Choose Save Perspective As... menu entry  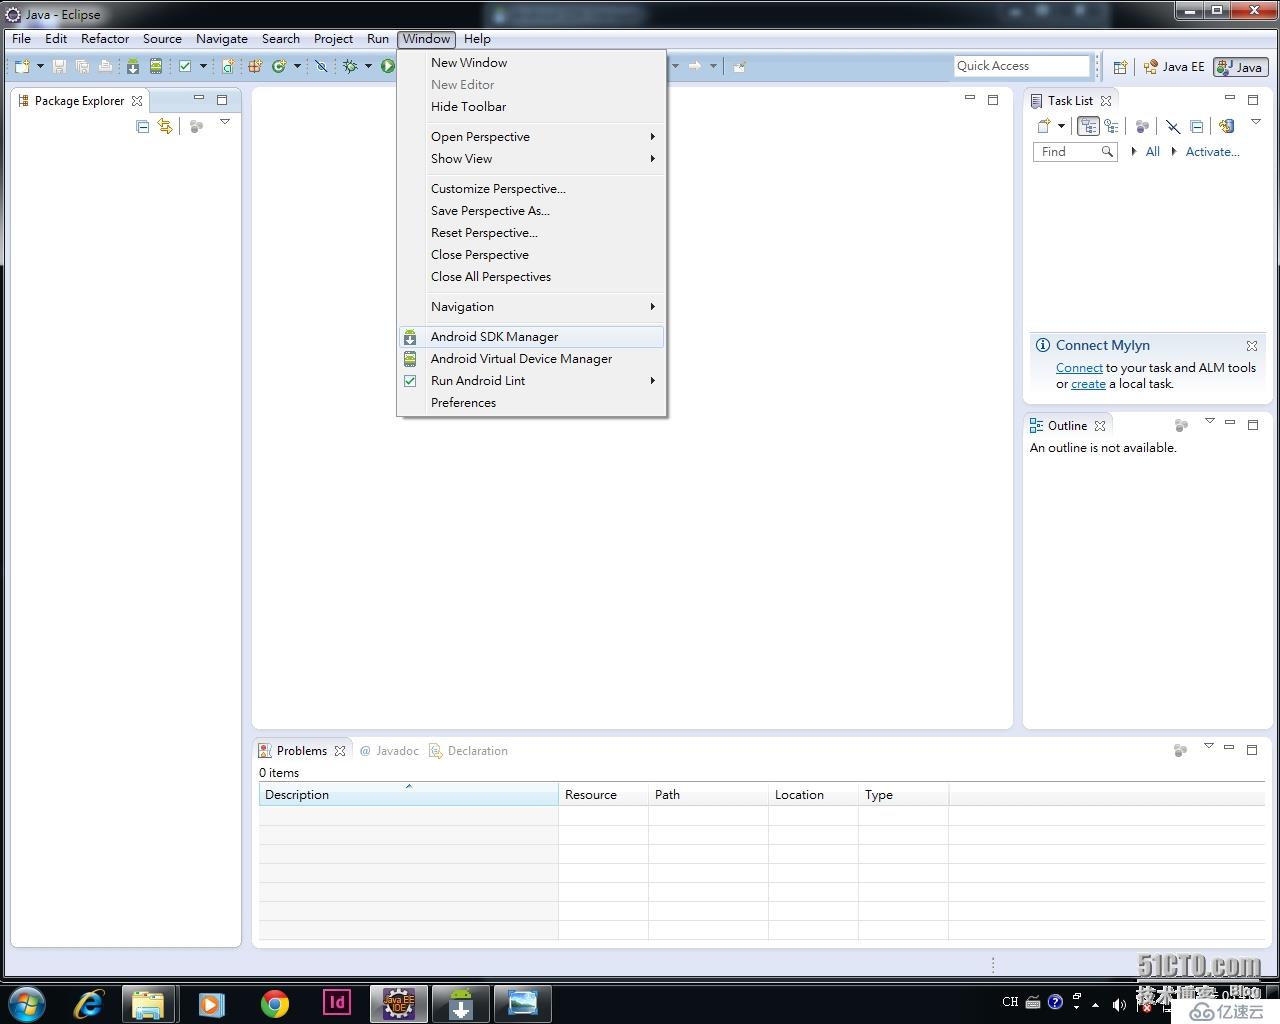(x=532, y=210)
